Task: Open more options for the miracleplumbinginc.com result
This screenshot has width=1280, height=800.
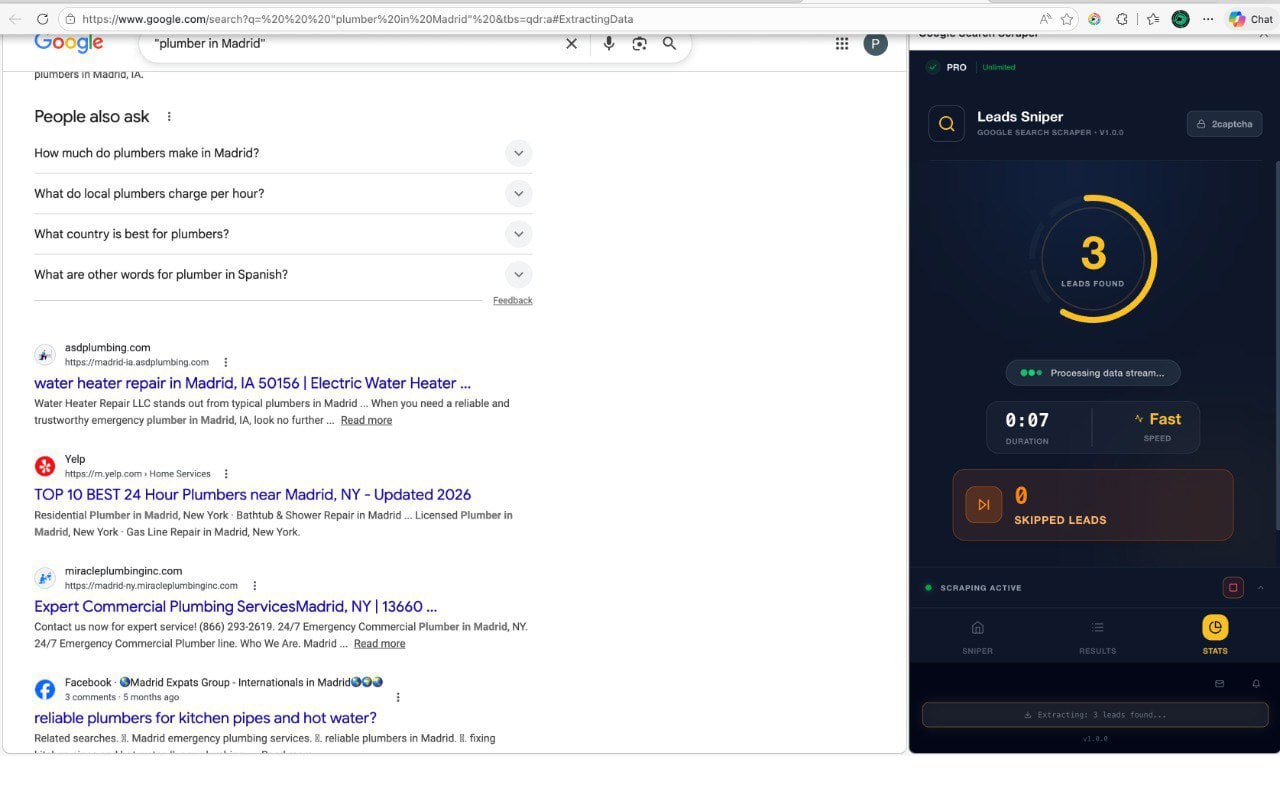Action: point(255,585)
